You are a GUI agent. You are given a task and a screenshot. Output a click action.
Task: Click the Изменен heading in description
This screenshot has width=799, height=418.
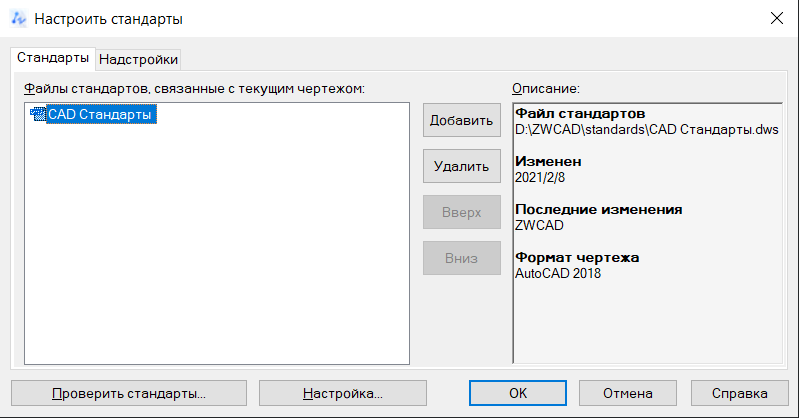(548, 161)
